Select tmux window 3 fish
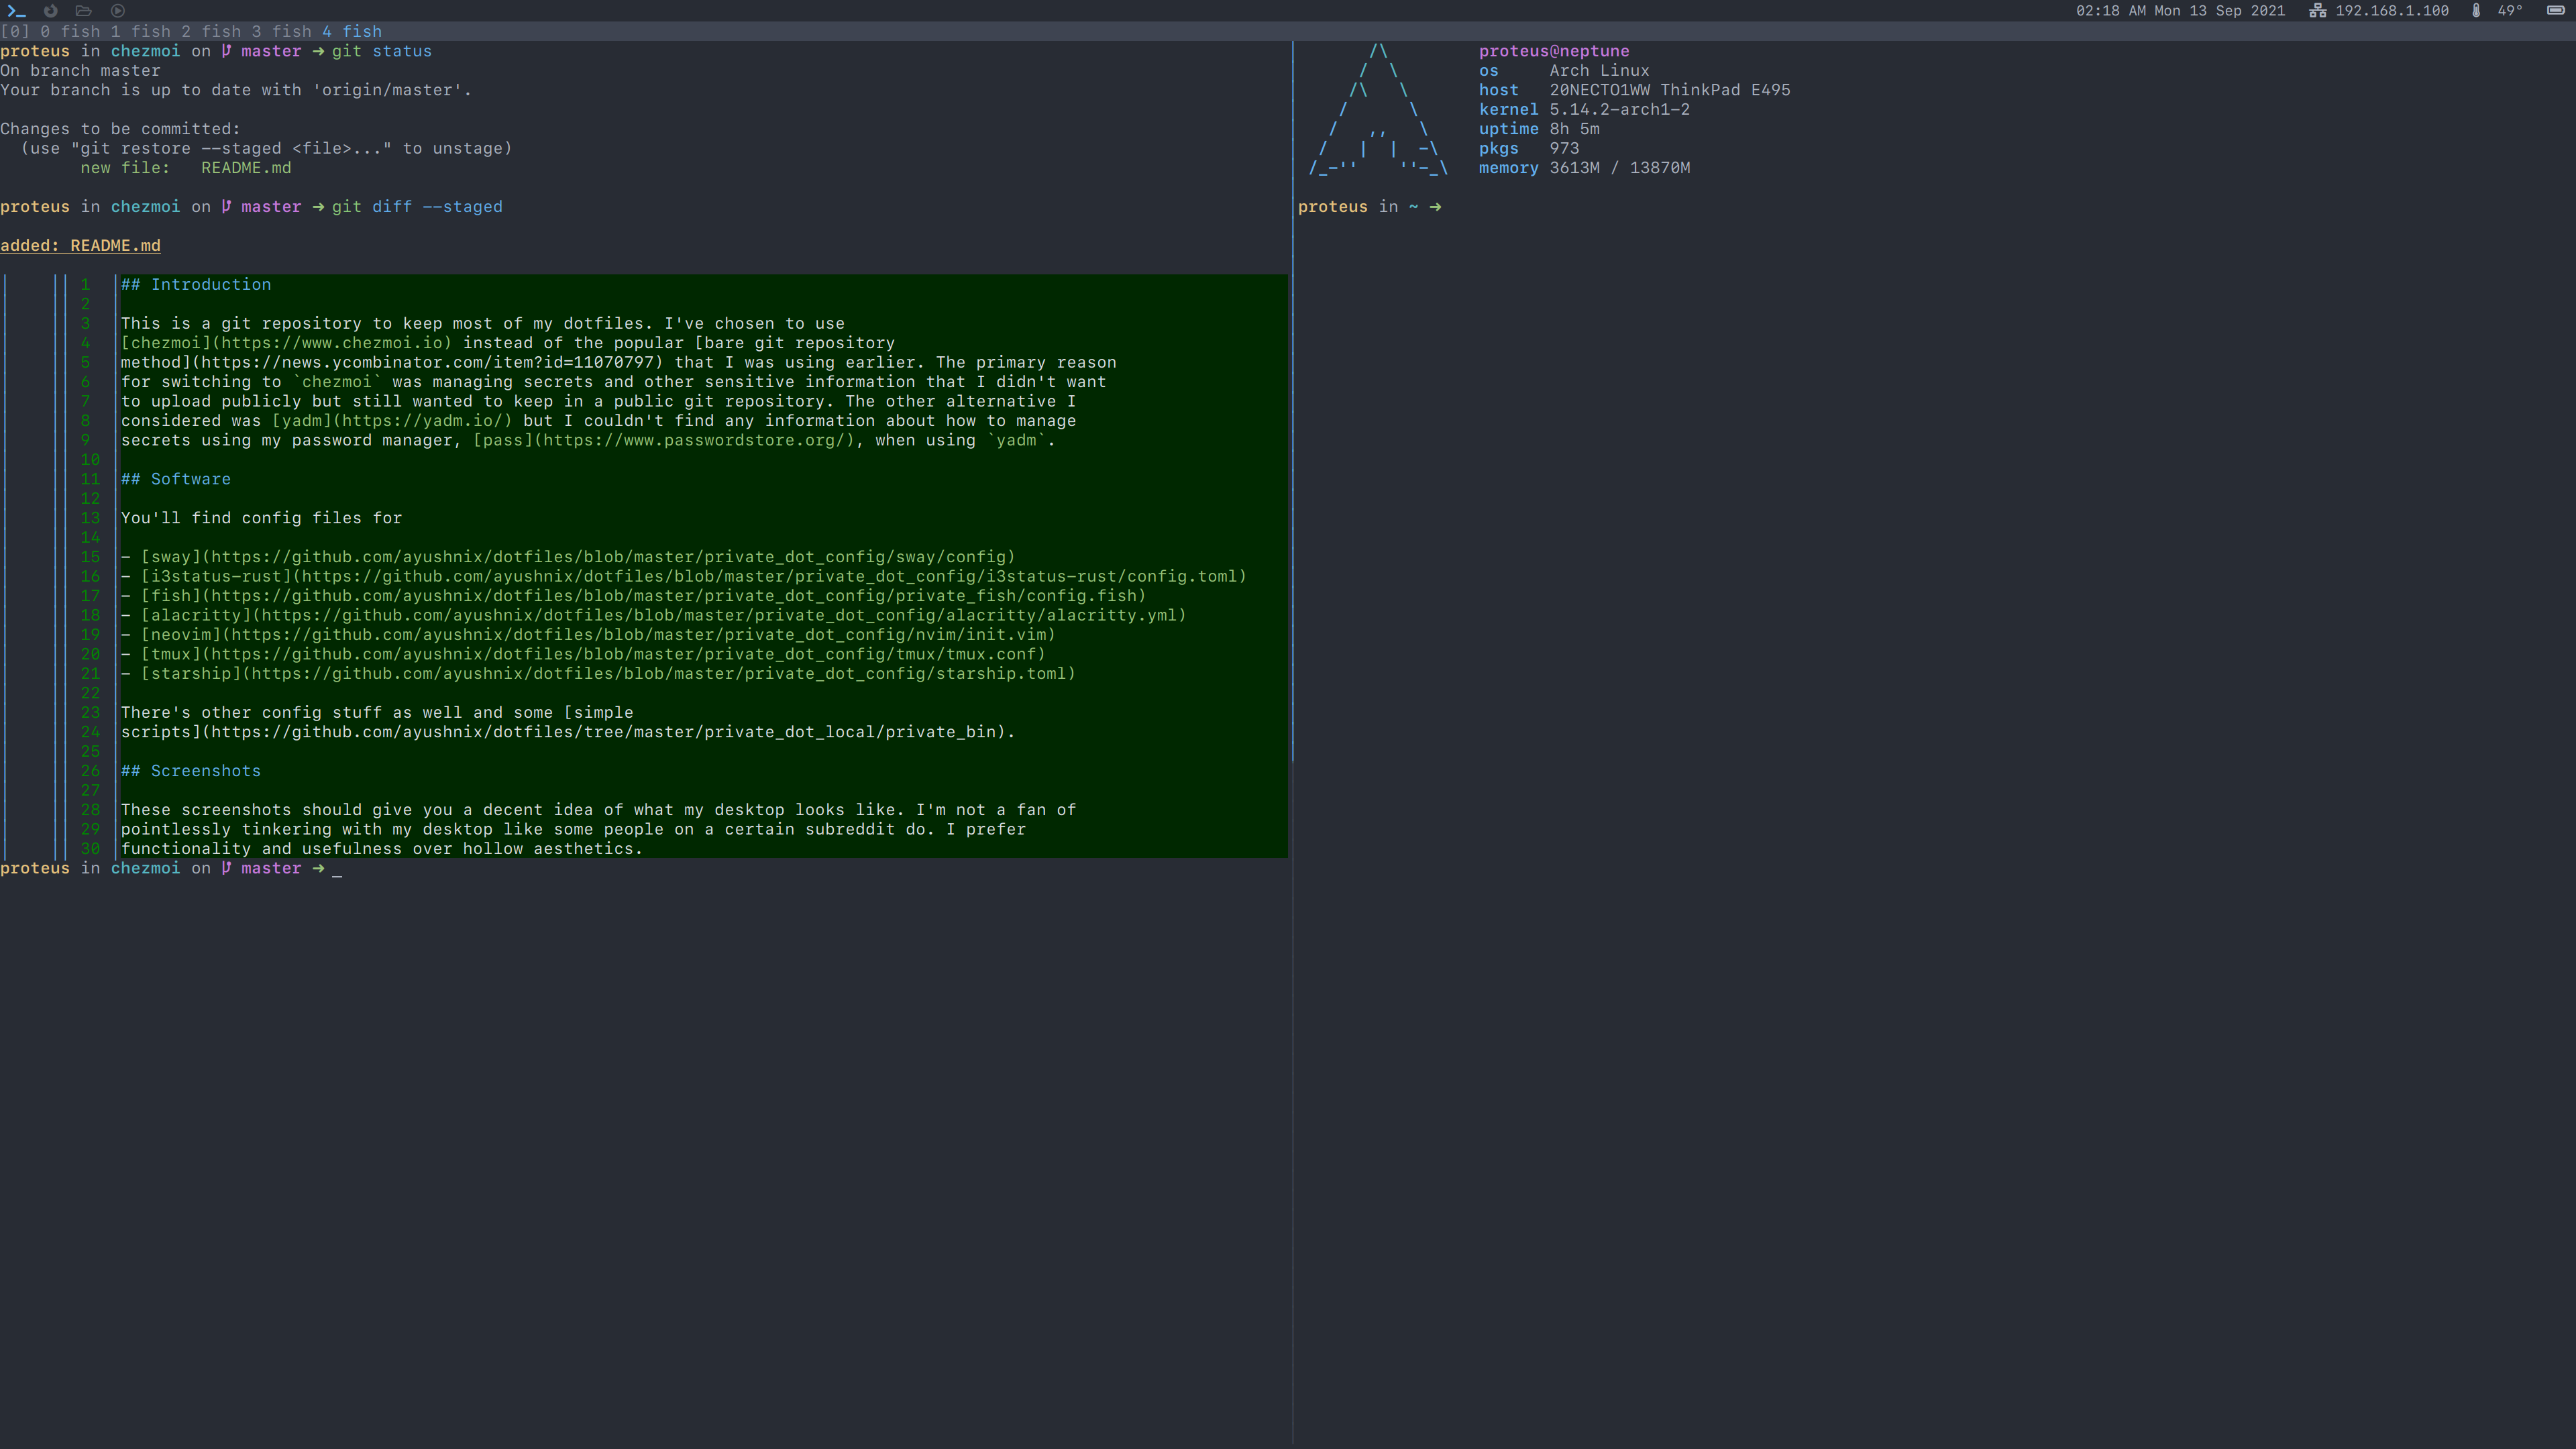 [x=281, y=32]
